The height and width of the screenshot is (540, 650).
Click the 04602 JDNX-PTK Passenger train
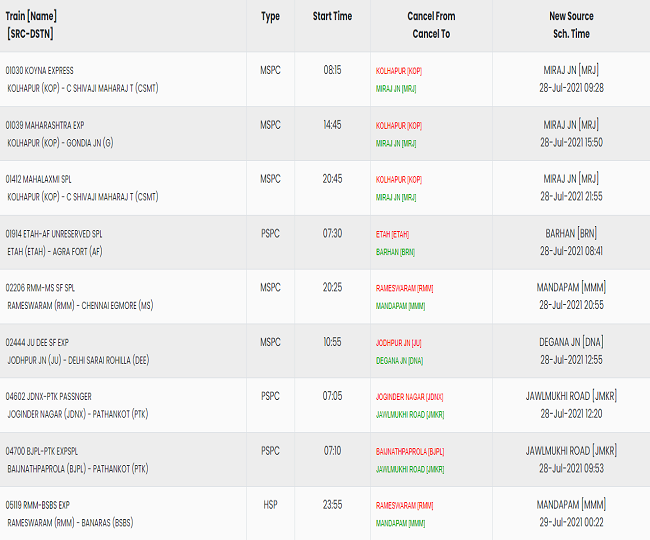[48, 396]
